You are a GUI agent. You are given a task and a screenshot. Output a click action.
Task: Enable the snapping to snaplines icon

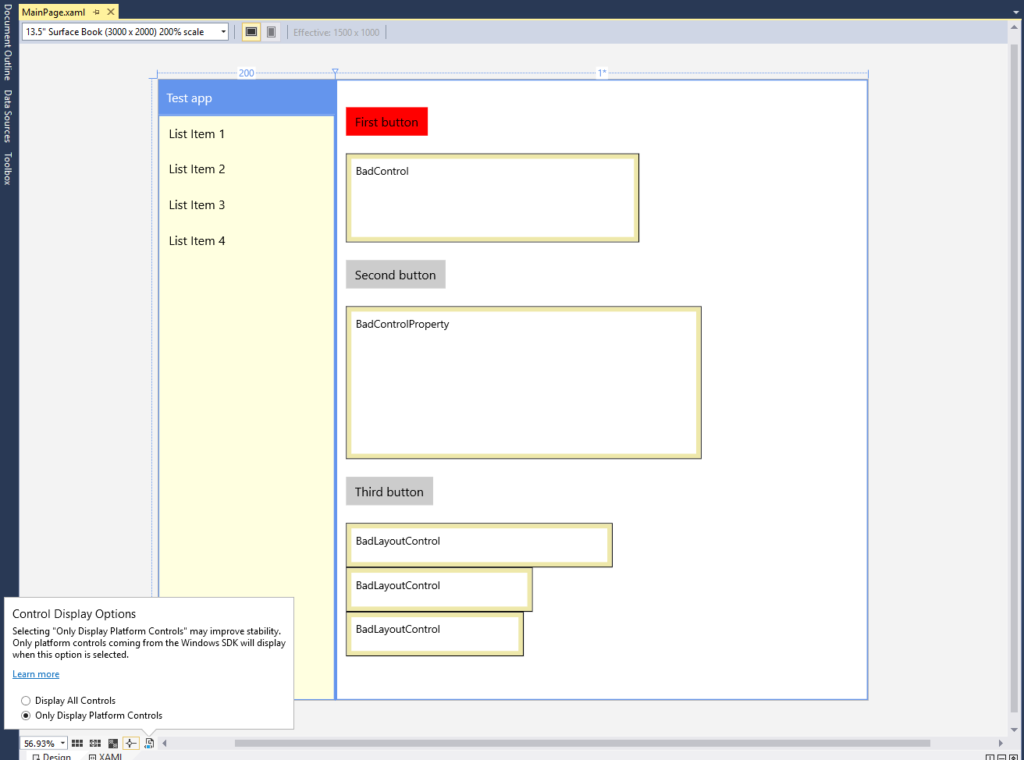point(131,743)
